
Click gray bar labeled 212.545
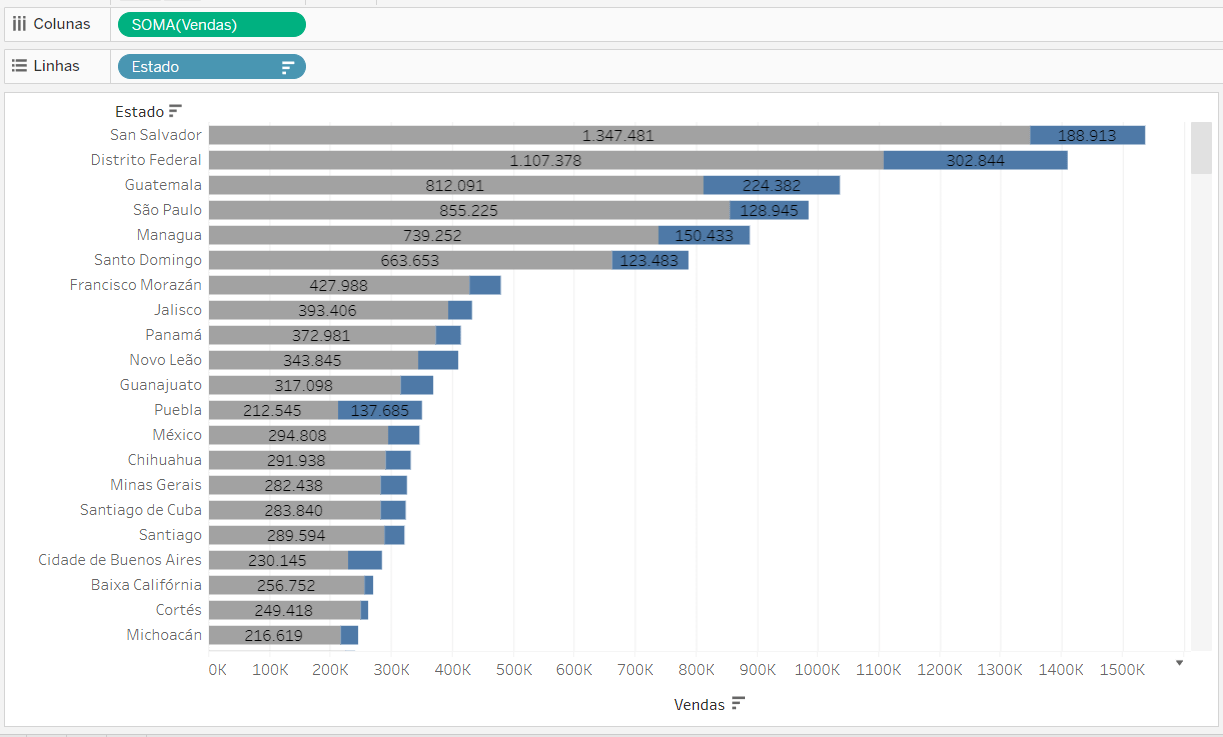click(x=273, y=410)
